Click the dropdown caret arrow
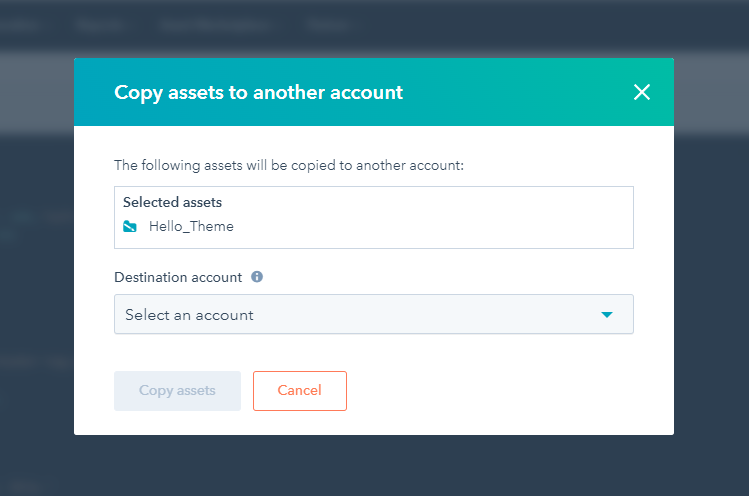Image resolution: width=749 pixels, height=496 pixels. coord(606,315)
